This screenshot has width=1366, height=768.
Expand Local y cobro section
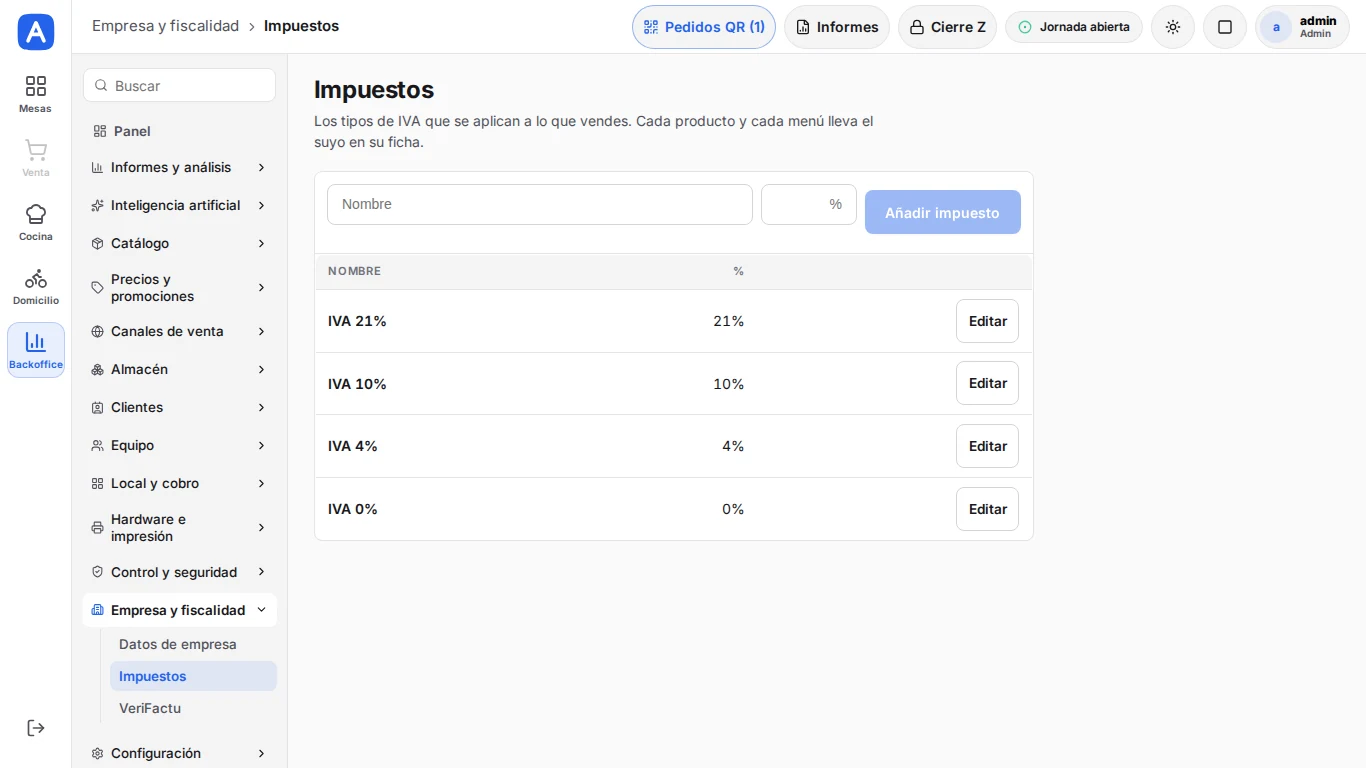click(179, 483)
